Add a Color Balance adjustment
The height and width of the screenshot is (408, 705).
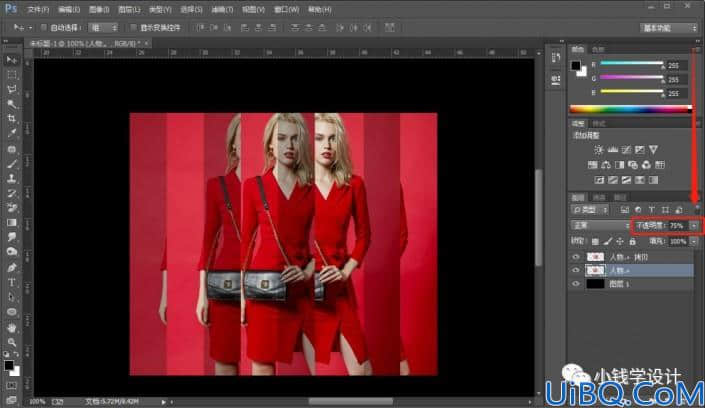(606, 165)
